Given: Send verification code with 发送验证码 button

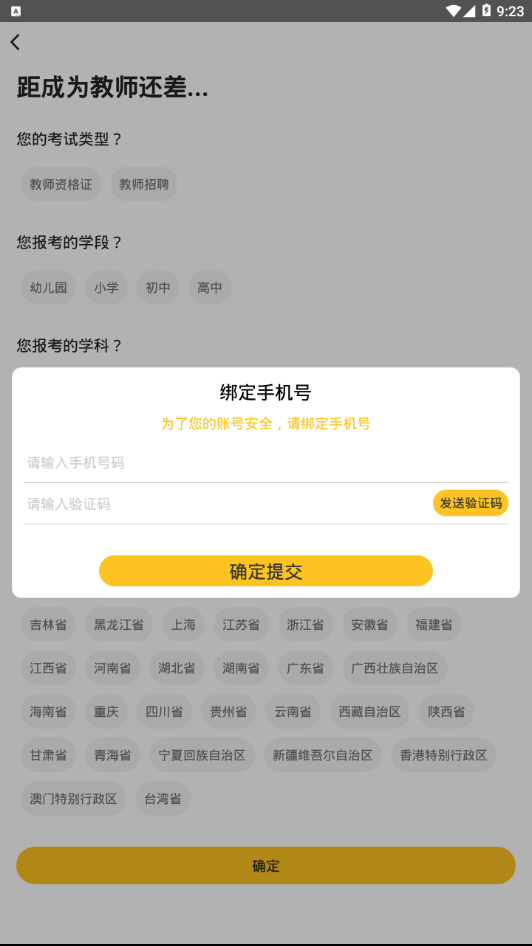Looking at the screenshot, I should pos(470,503).
